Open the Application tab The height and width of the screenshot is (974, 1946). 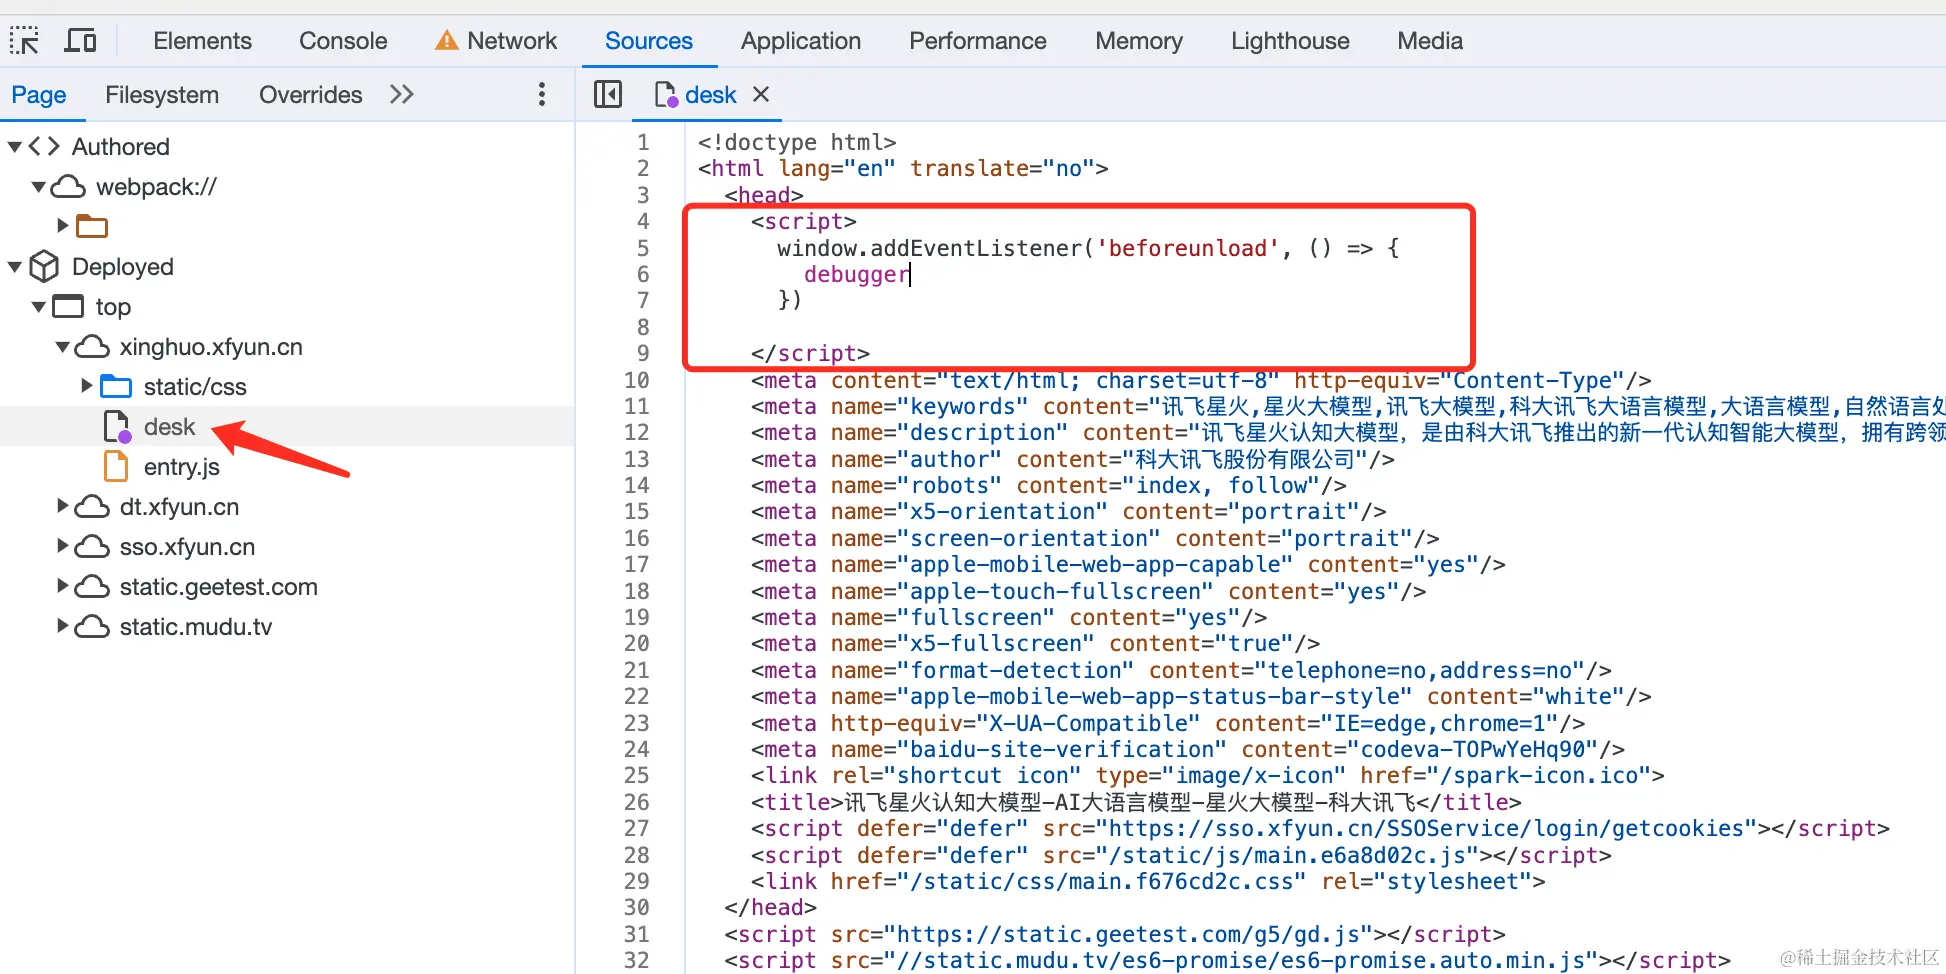tap(801, 41)
